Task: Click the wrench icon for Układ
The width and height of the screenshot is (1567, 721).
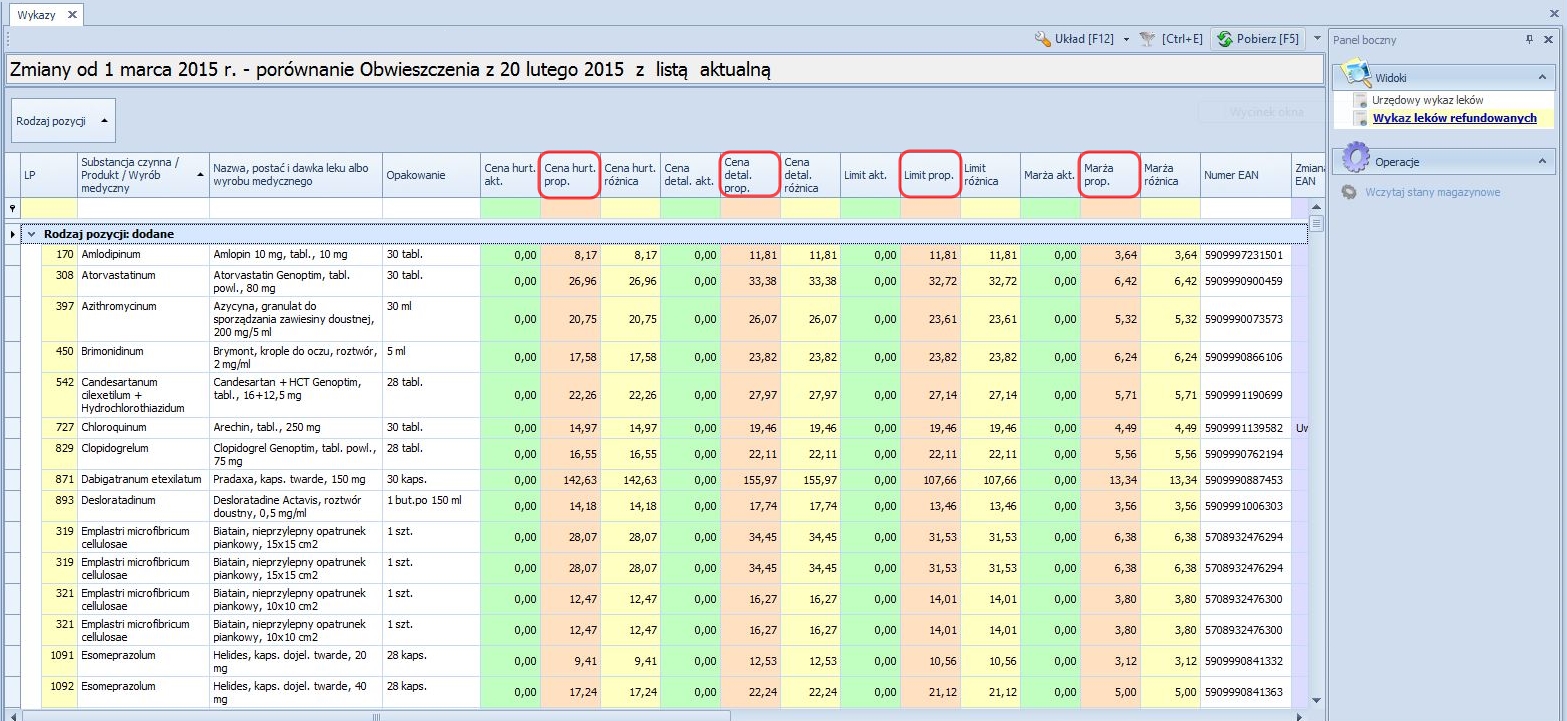Action: point(1044,39)
